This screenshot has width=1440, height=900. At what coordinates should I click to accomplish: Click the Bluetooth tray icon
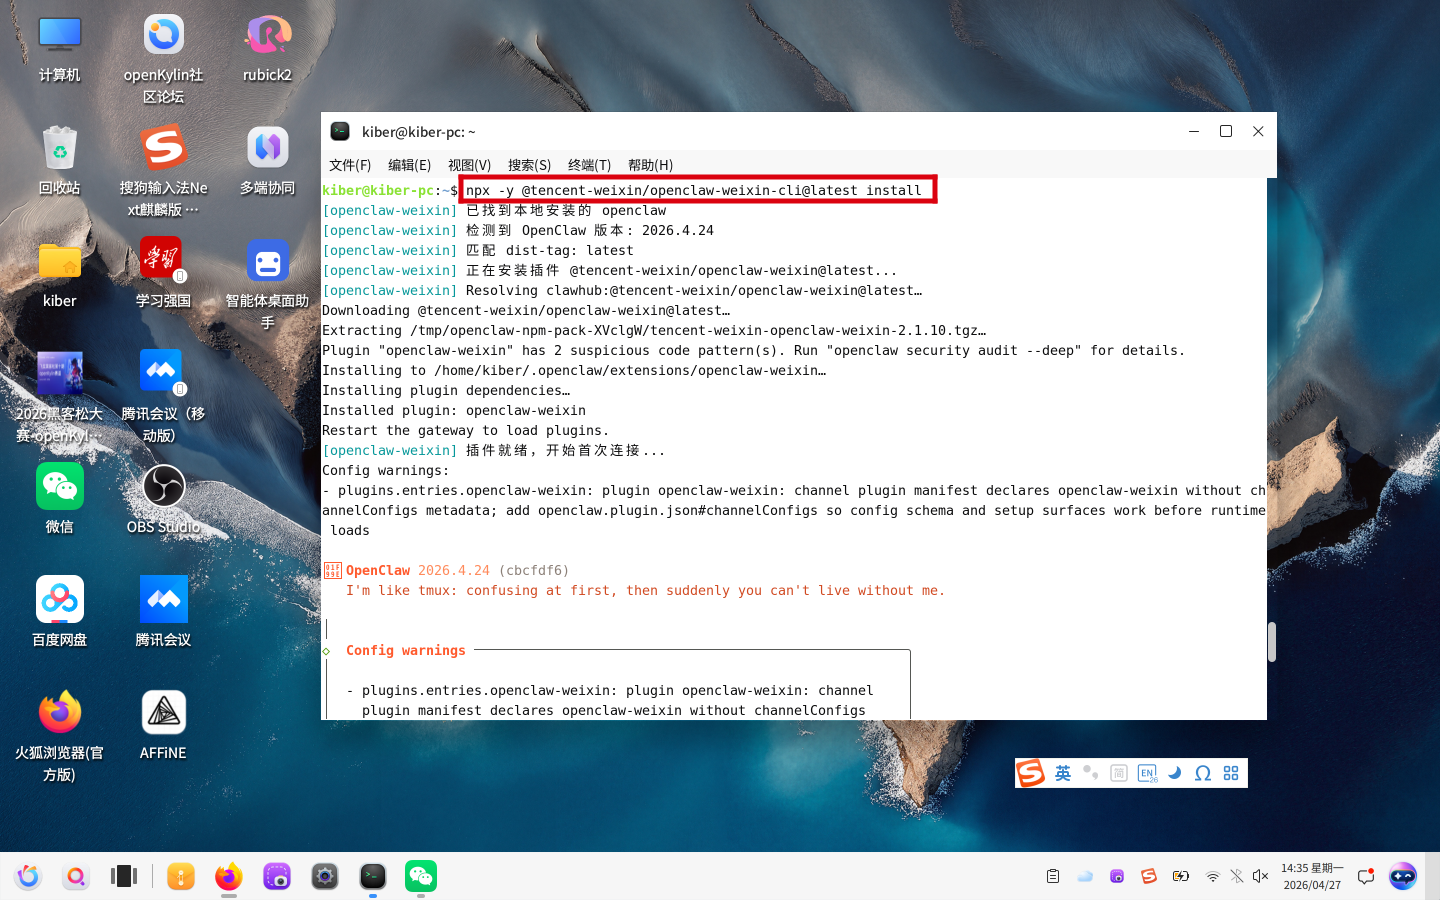(x=1237, y=877)
